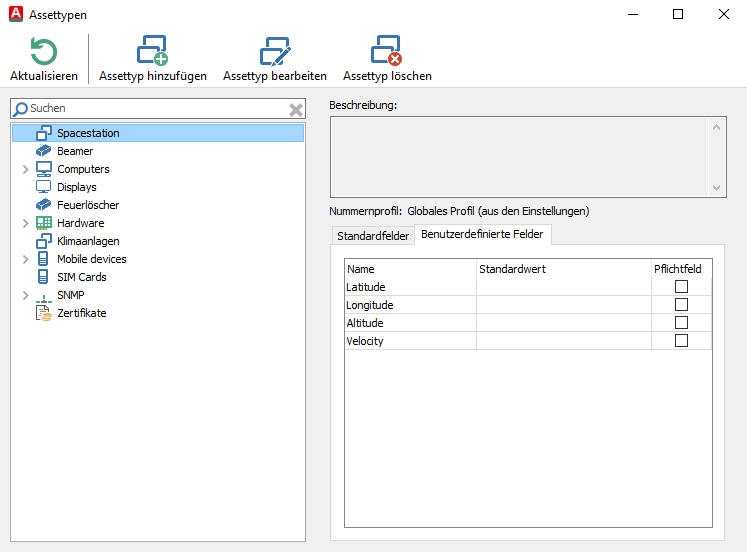
Task: Enable Pflichtfeld checkbox for Latitude
Action: click(681, 287)
